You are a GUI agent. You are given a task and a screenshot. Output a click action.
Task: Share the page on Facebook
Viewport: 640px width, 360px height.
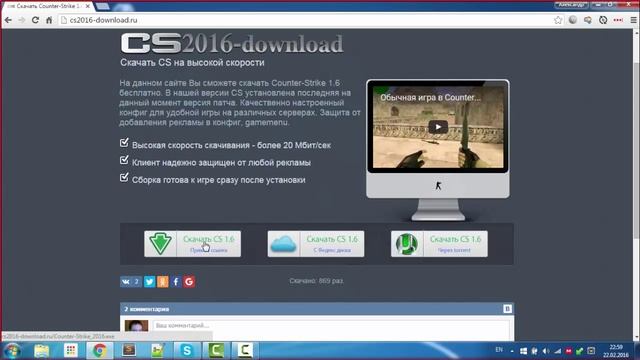pyautogui.click(x=176, y=282)
